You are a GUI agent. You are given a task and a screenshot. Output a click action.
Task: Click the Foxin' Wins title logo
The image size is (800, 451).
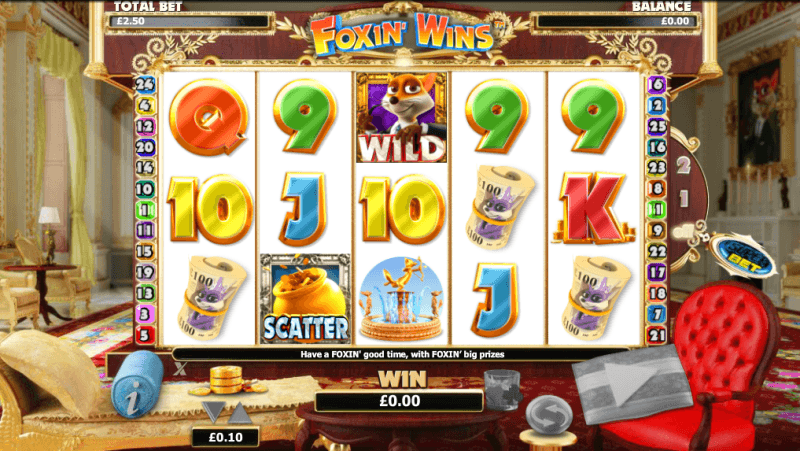pyautogui.click(x=402, y=33)
